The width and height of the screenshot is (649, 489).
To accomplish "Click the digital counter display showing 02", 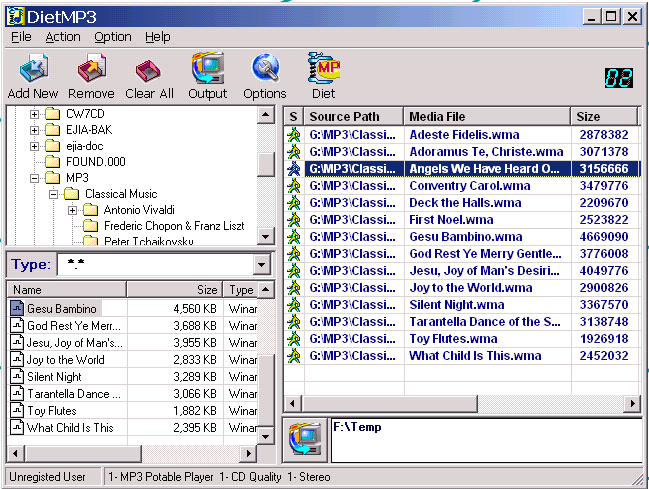I will 618,78.
